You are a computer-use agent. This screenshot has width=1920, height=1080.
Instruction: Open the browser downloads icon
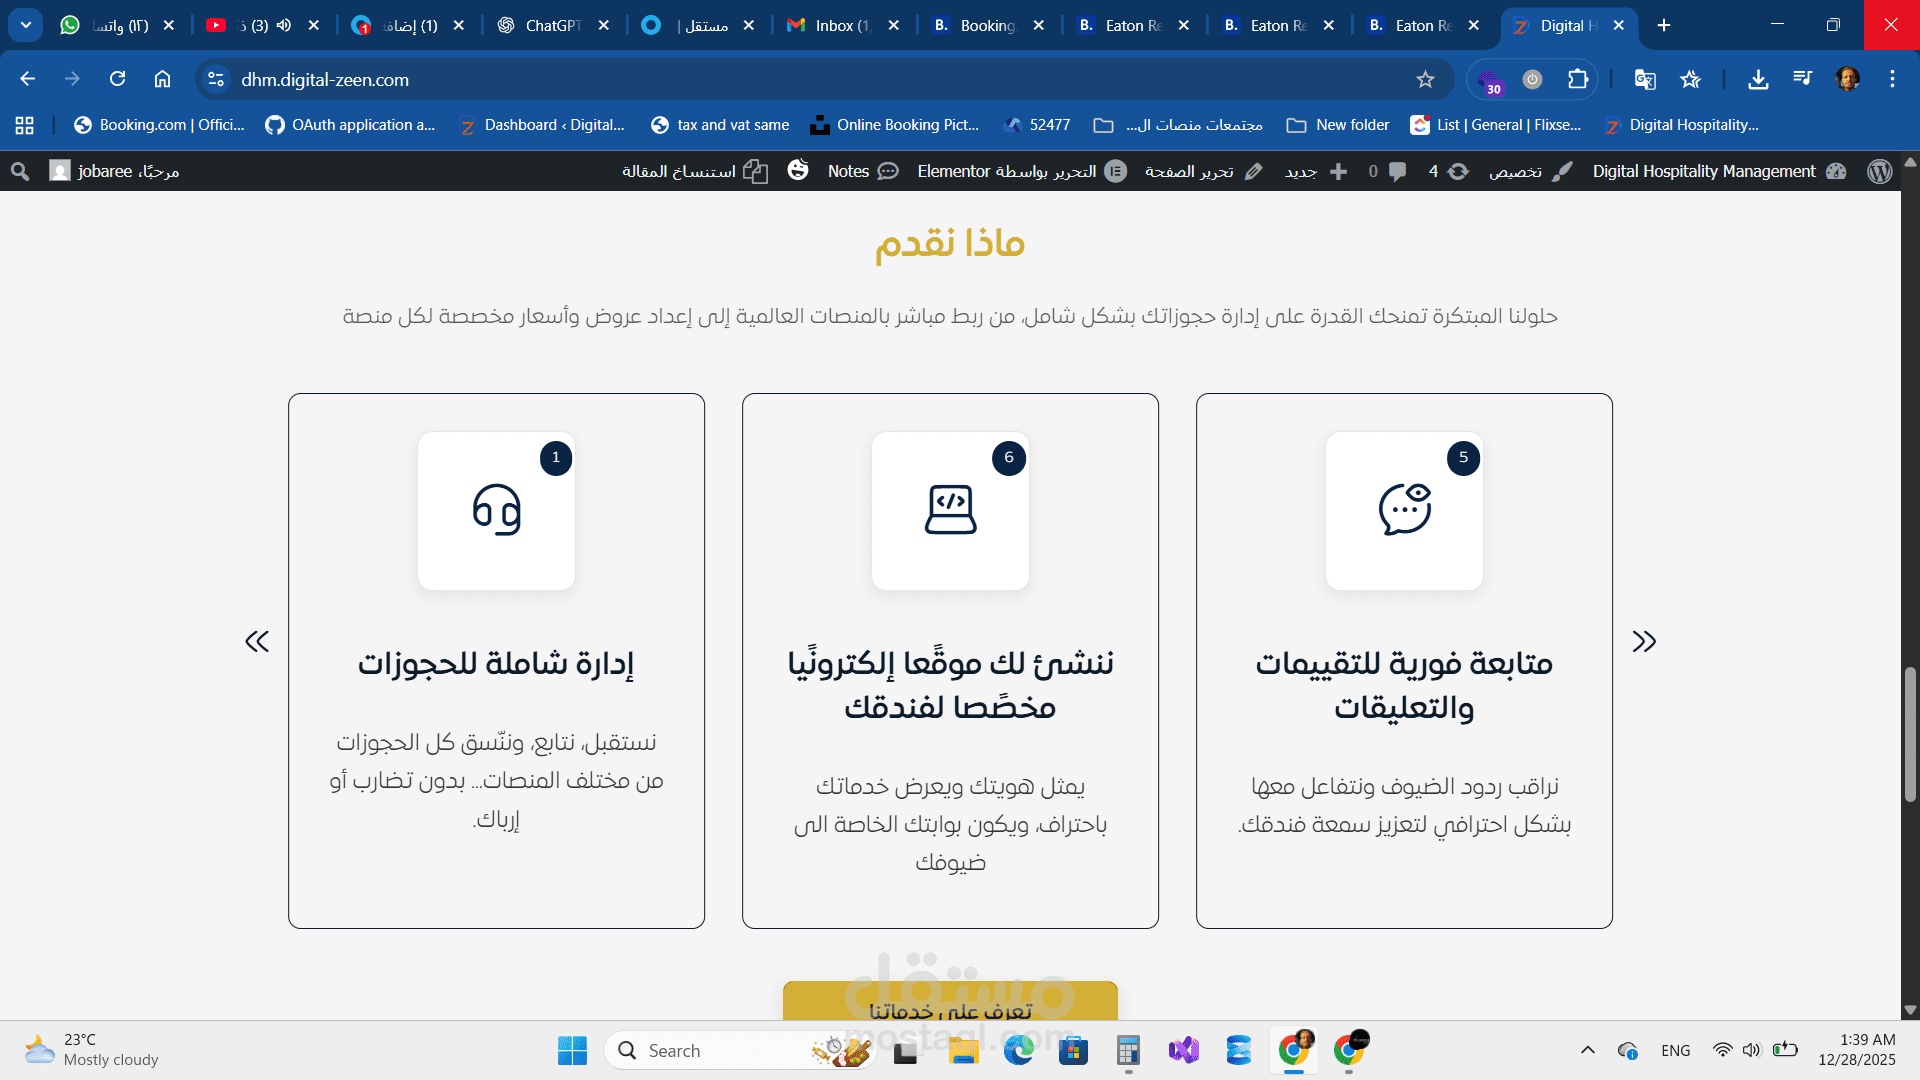point(1758,80)
